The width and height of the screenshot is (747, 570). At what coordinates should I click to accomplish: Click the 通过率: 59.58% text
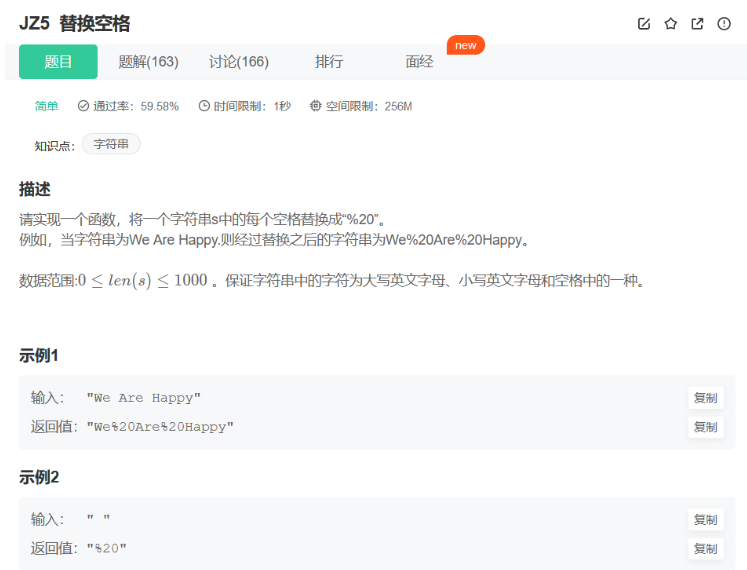tap(136, 106)
